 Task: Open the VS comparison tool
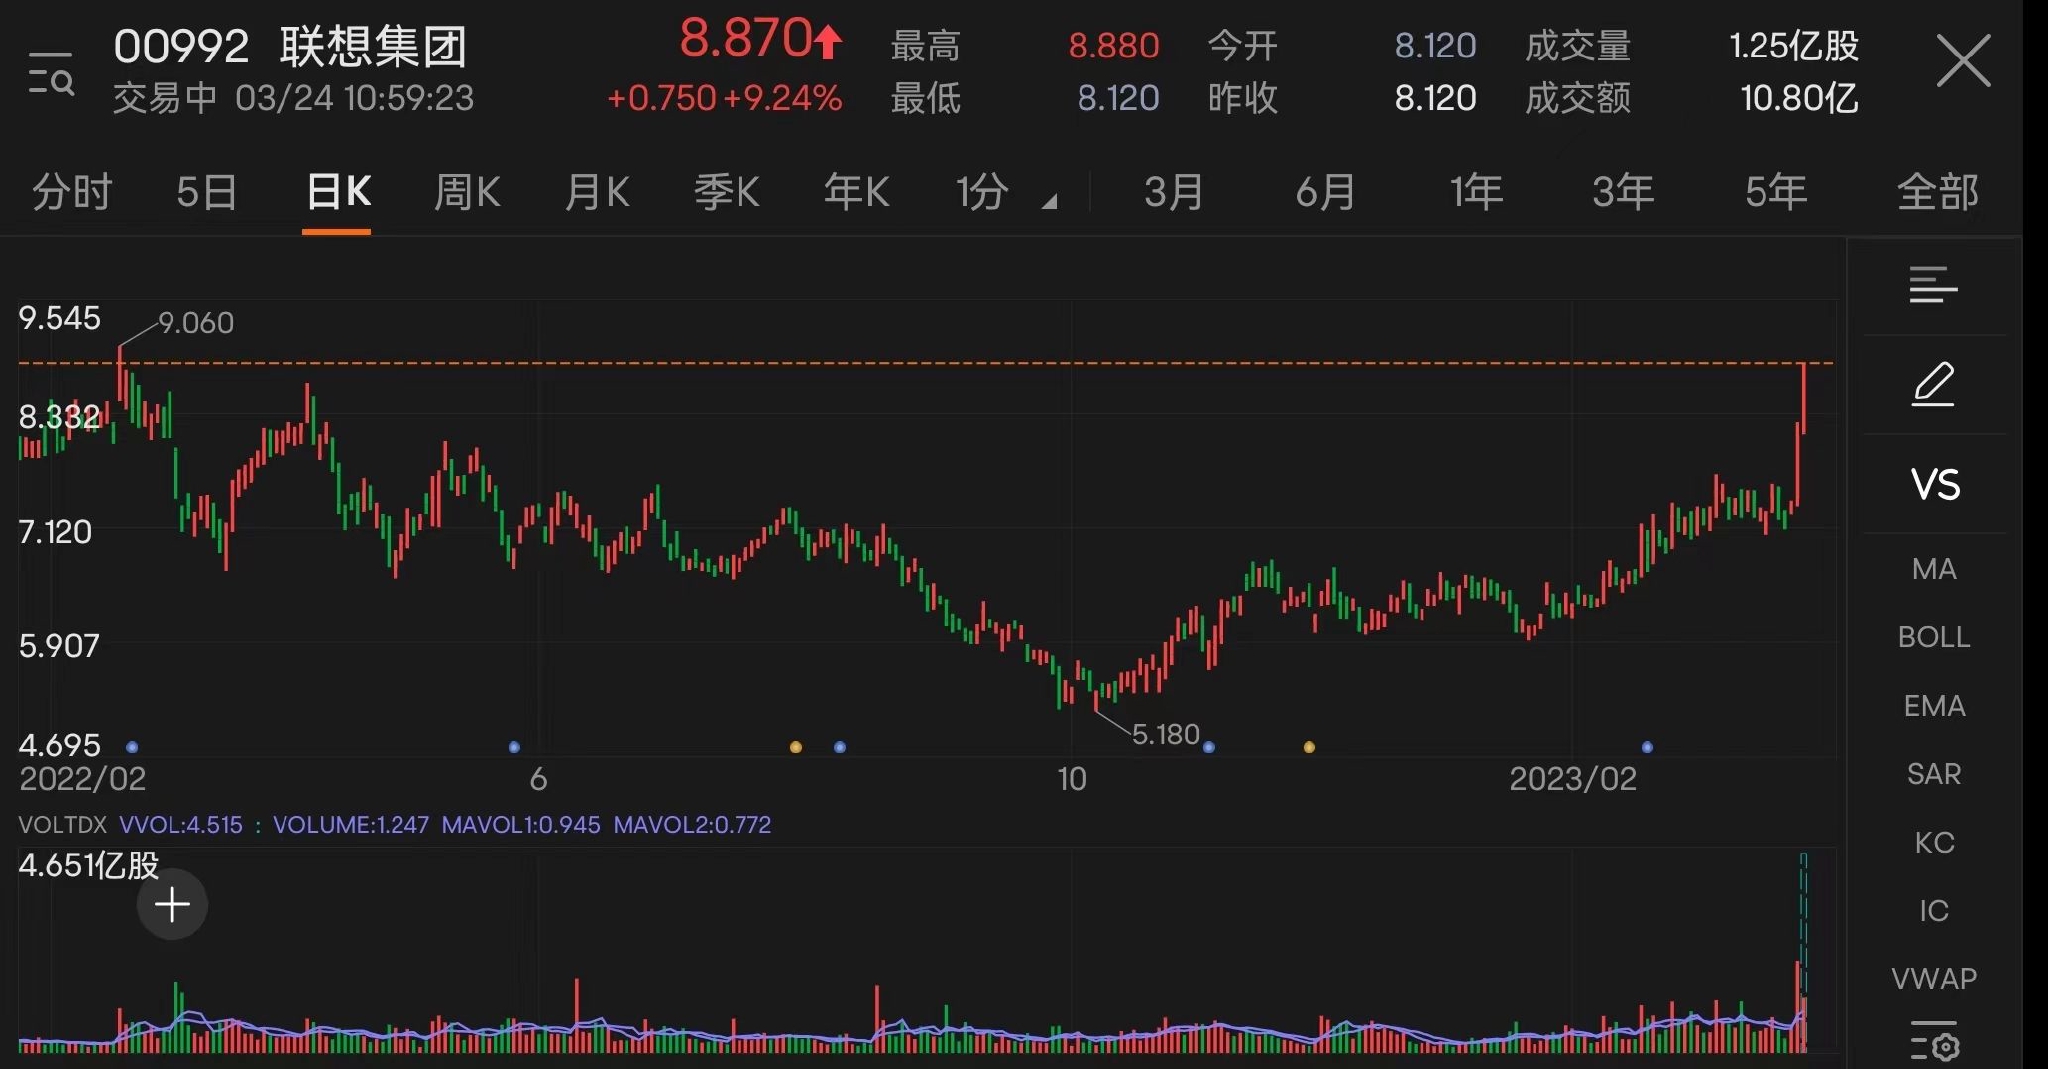tap(1935, 485)
